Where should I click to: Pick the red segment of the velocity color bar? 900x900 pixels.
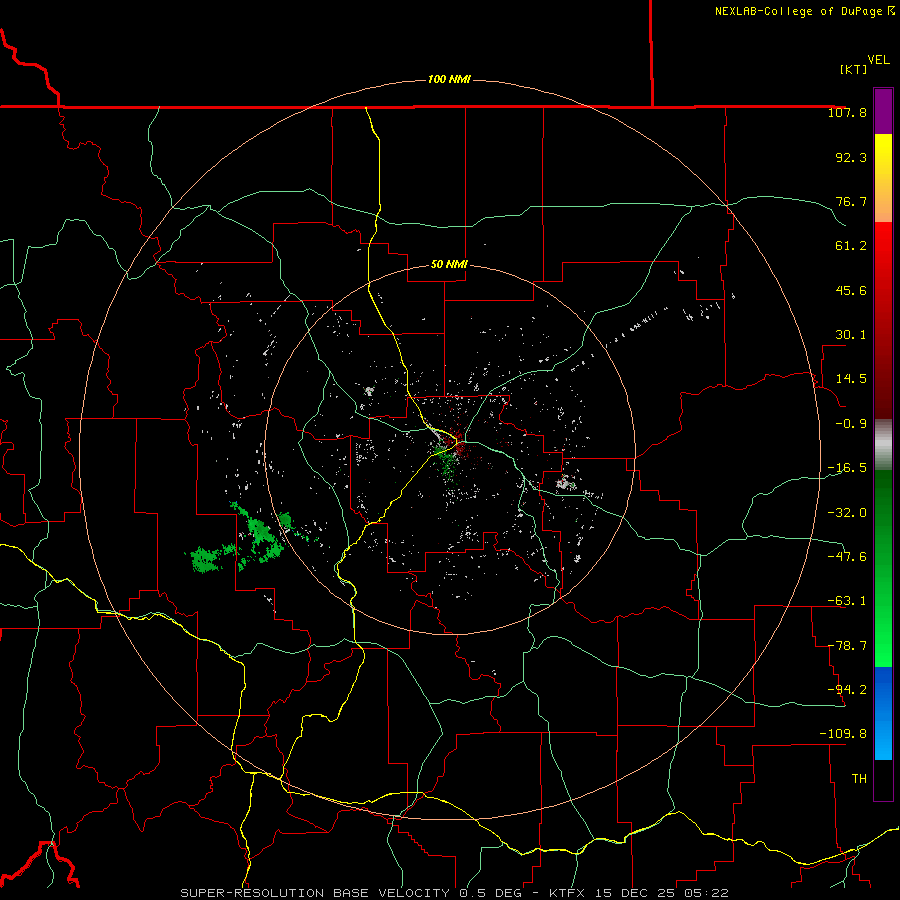(883, 320)
